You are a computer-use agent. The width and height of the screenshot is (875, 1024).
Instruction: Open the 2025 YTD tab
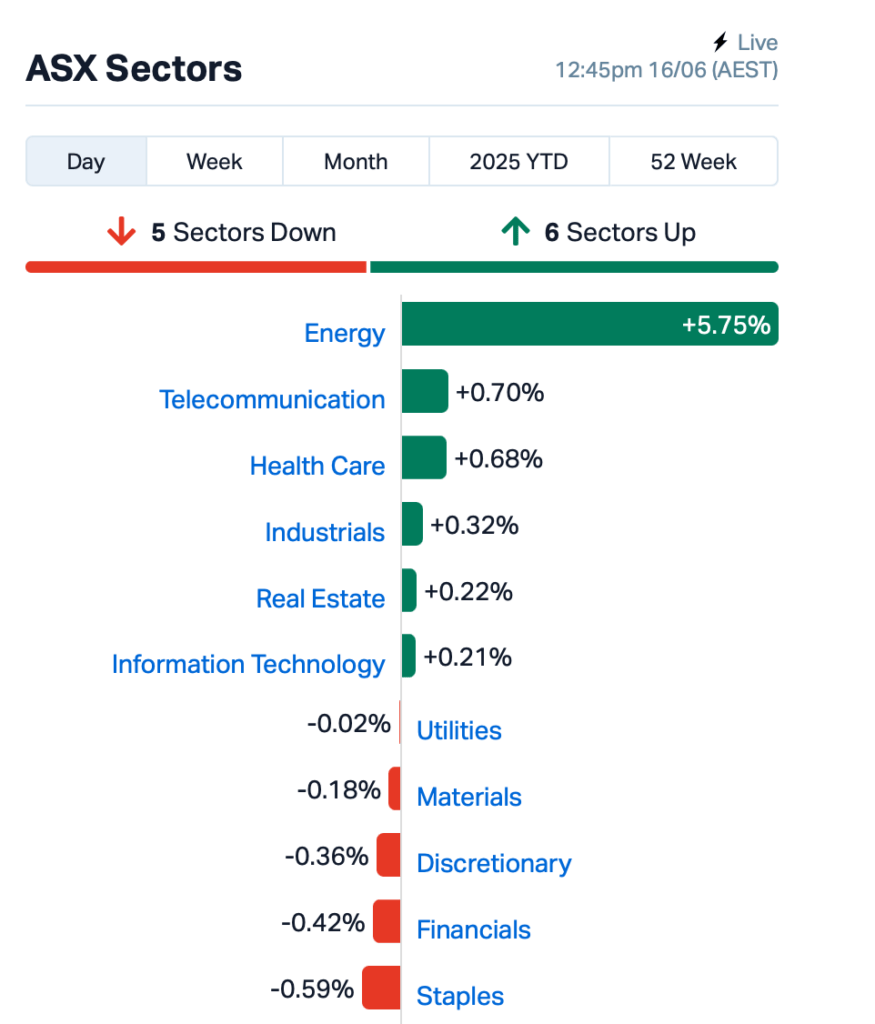coord(519,161)
